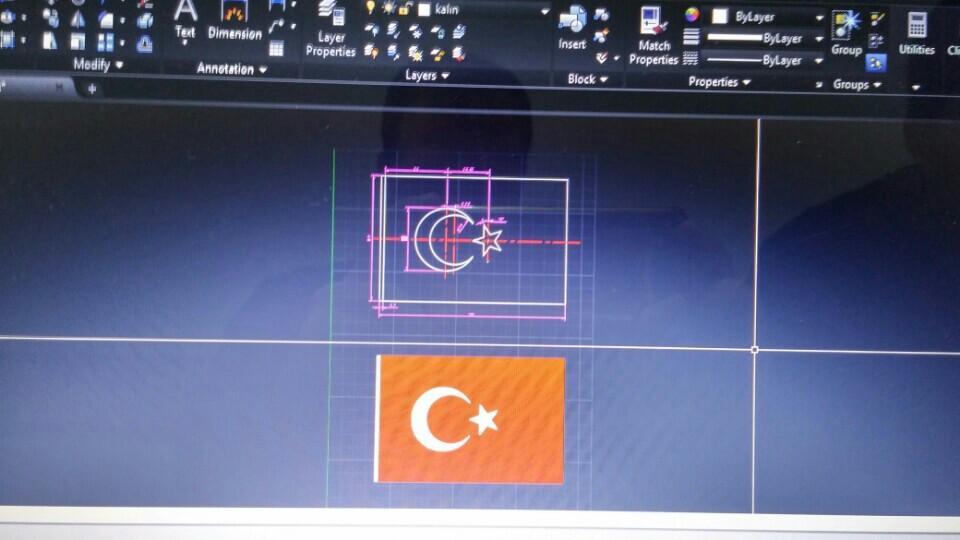960x540 pixels.
Task: Open the object color ByLayer dropdown
Action: pos(819,18)
